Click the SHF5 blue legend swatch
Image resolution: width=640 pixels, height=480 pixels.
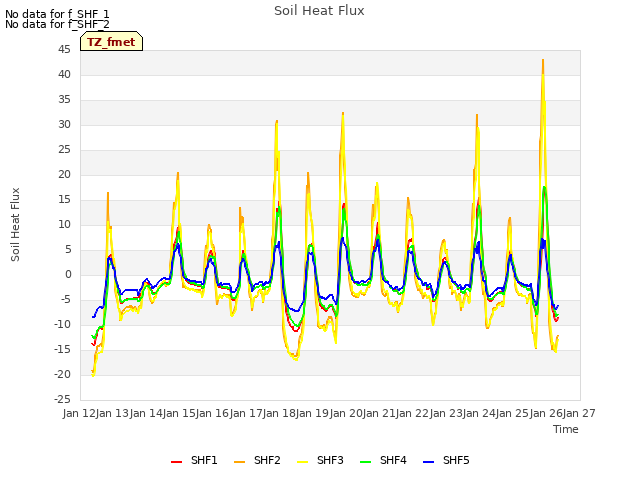(429, 462)
